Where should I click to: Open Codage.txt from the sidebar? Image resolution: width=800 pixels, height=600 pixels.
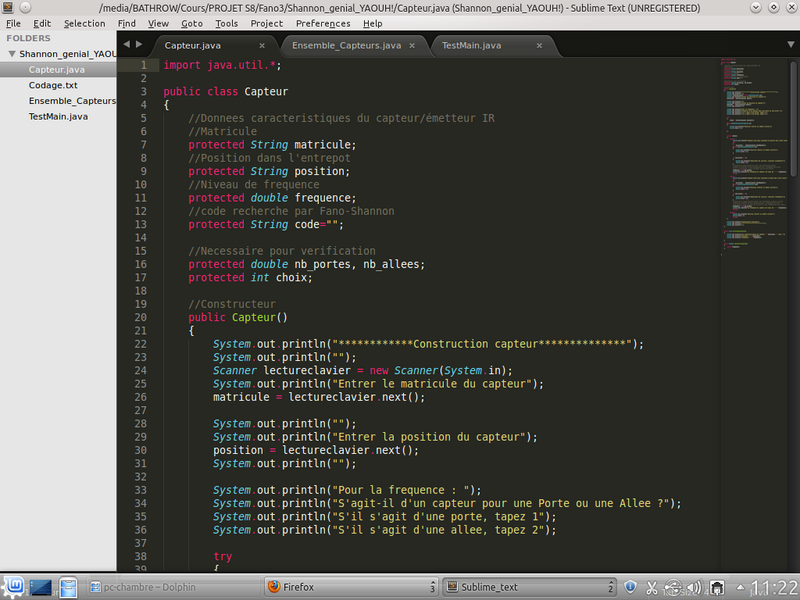[52, 85]
